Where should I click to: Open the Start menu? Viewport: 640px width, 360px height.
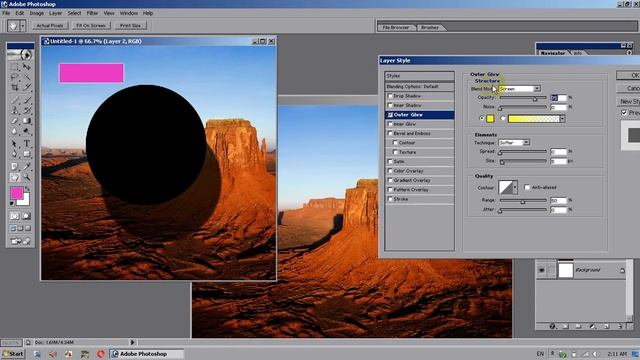13,354
